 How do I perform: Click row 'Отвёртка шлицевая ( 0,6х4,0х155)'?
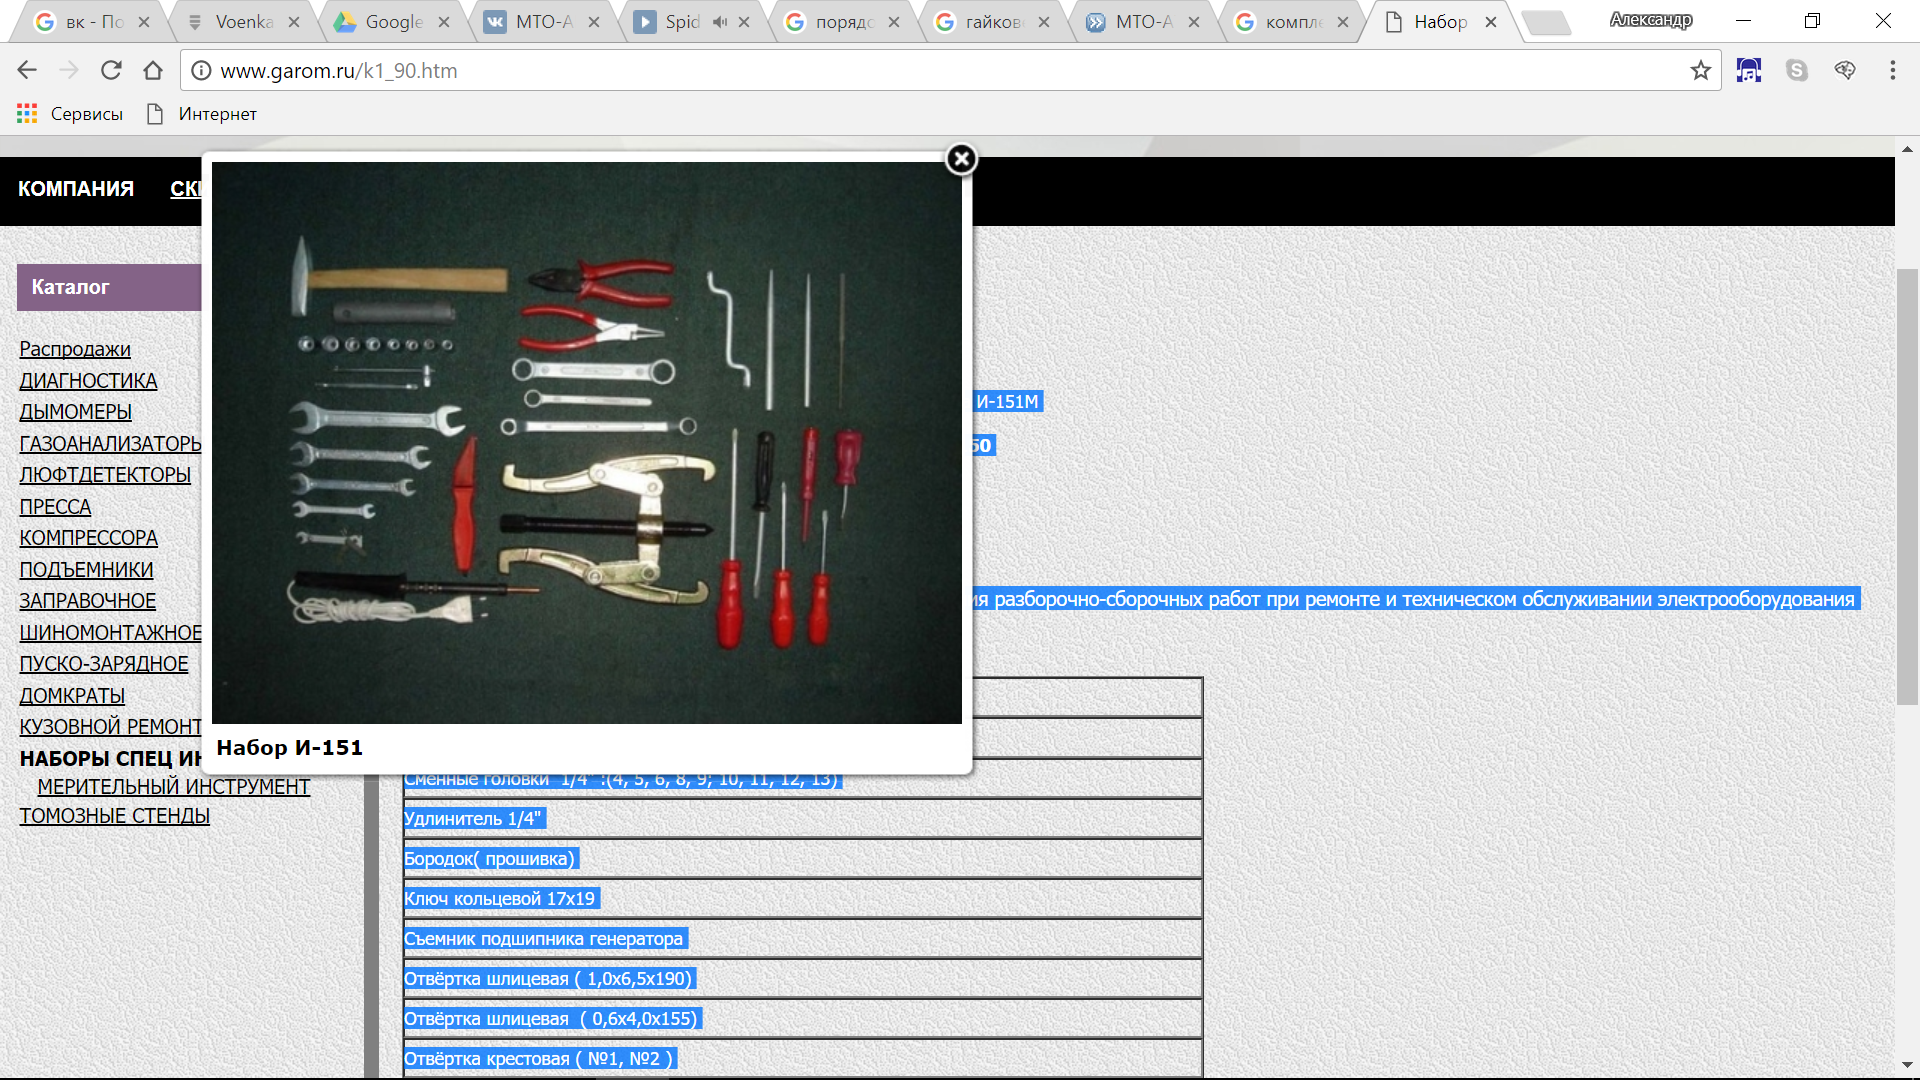point(802,1019)
